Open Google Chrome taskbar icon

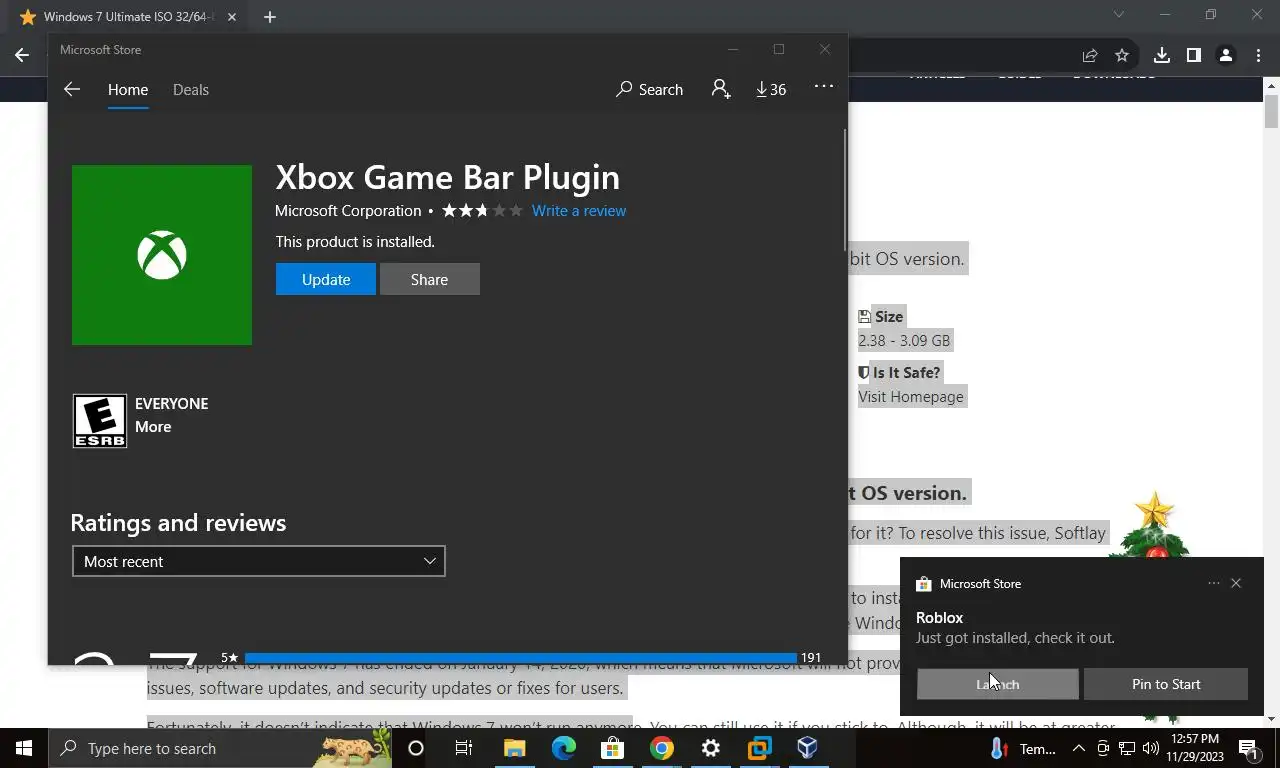[661, 748]
